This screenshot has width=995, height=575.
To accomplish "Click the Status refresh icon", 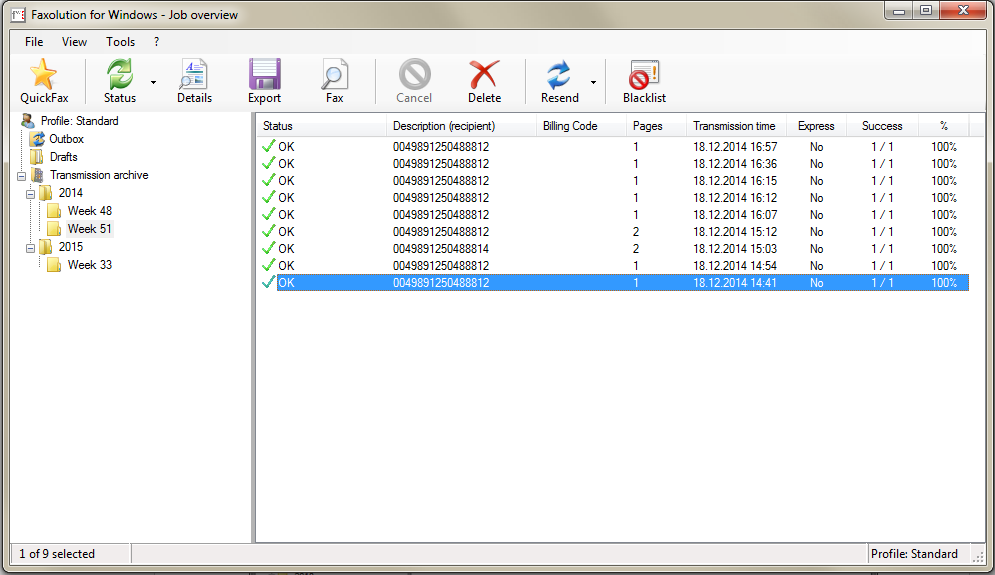I will pos(120,75).
